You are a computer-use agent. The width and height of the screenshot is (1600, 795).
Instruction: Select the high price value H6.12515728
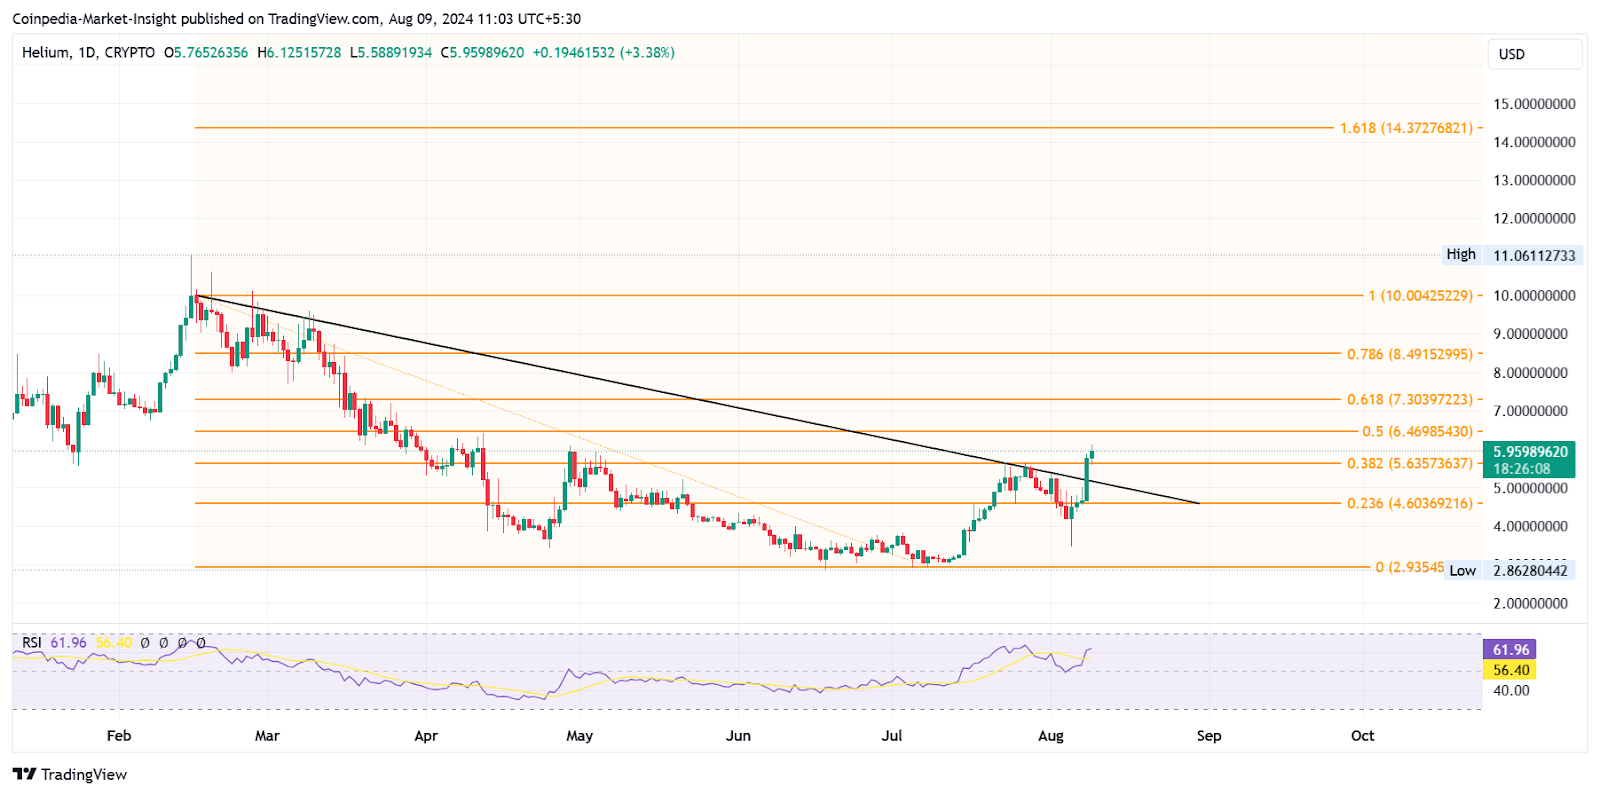tap(299, 52)
